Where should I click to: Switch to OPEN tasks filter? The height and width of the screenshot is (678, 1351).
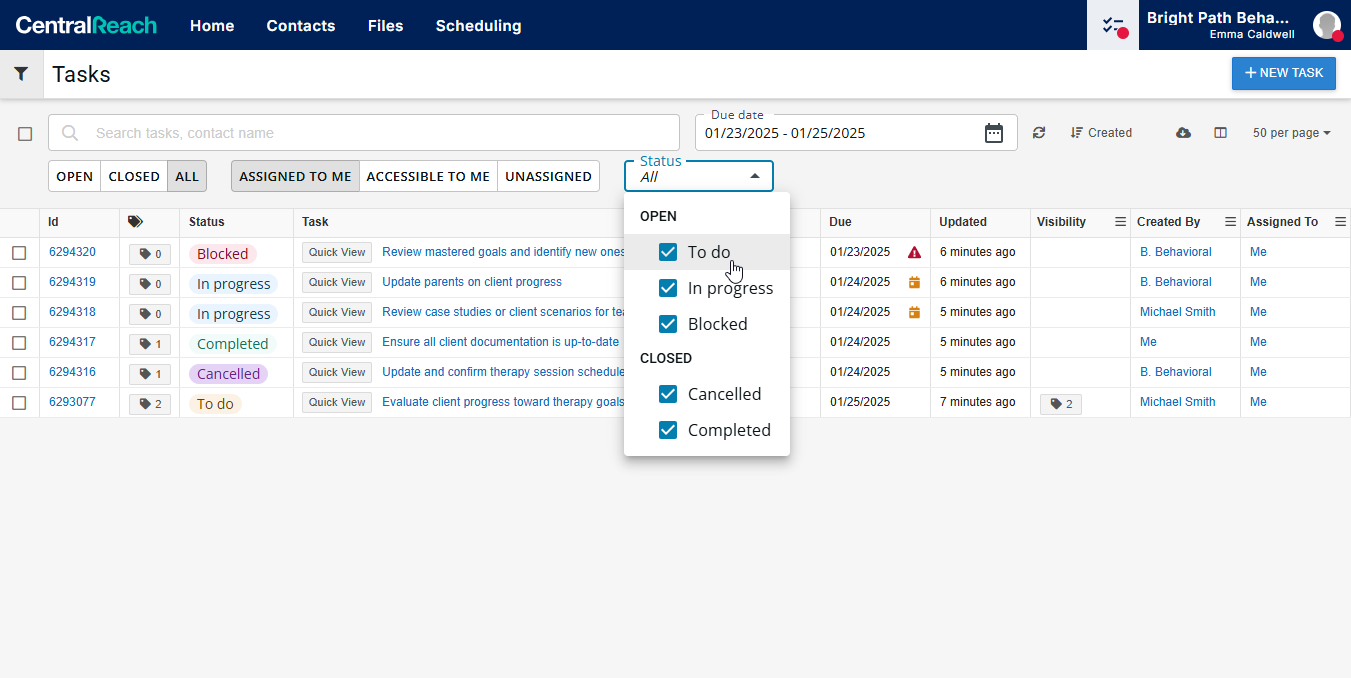click(x=74, y=176)
